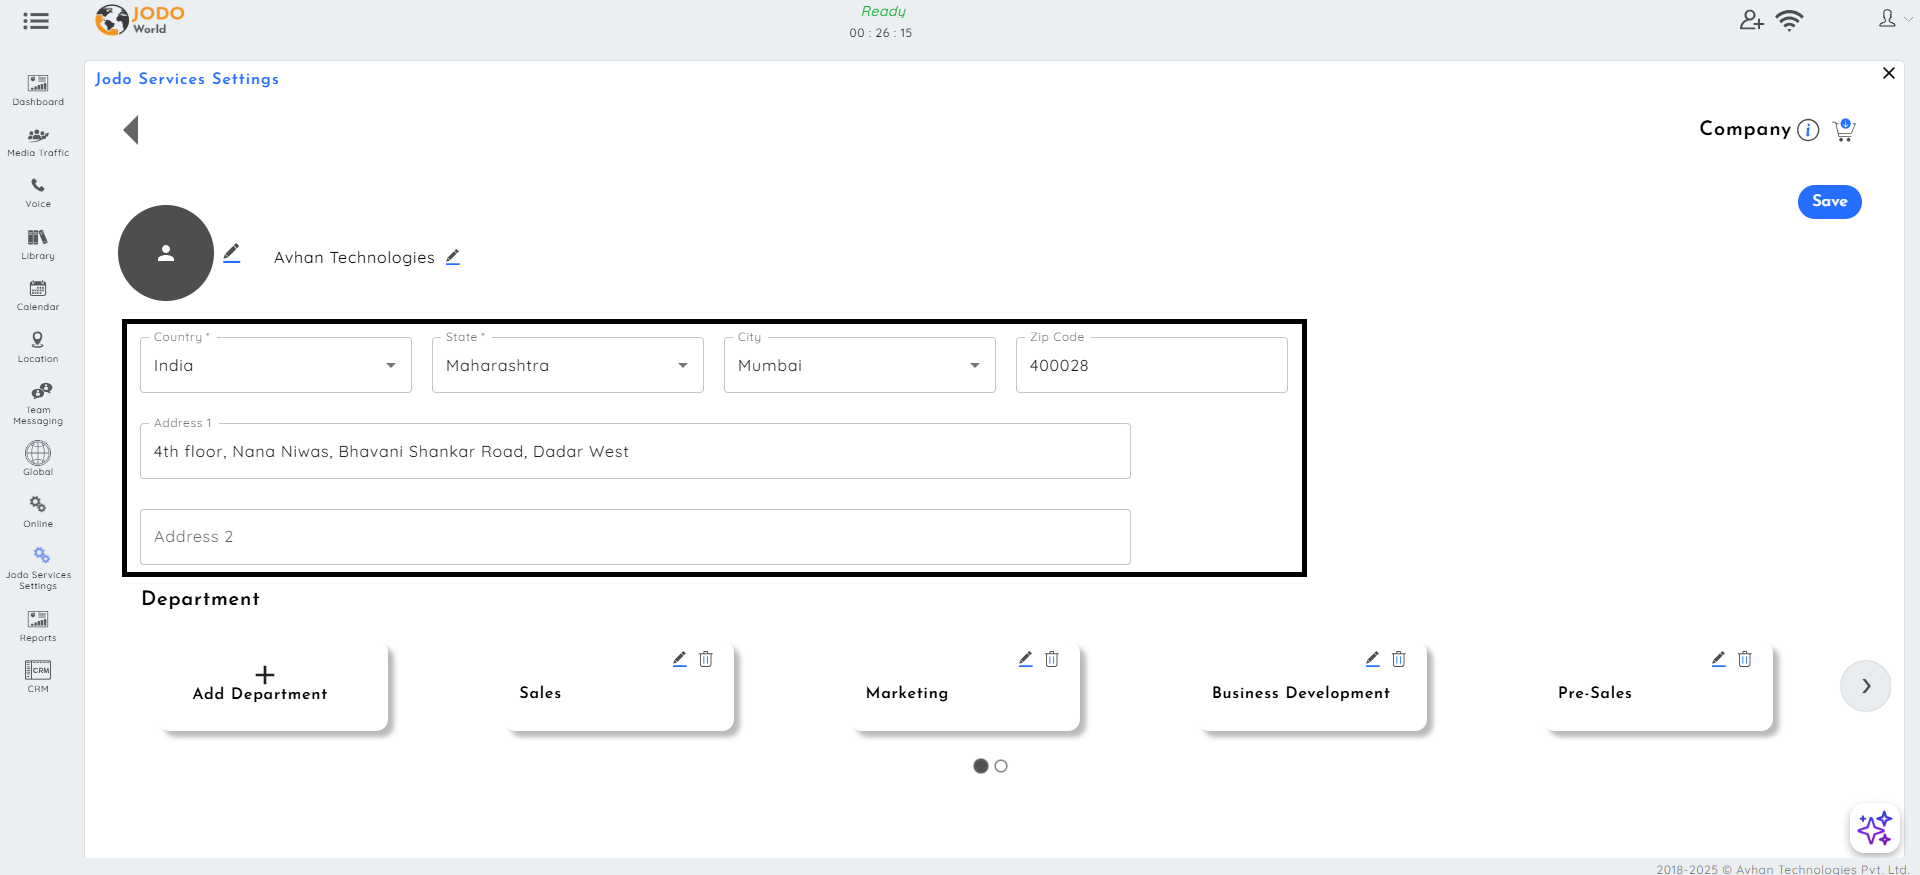Open the user profile menu
This screenshot has height=875, width=1920.
tap(1894, 19)
